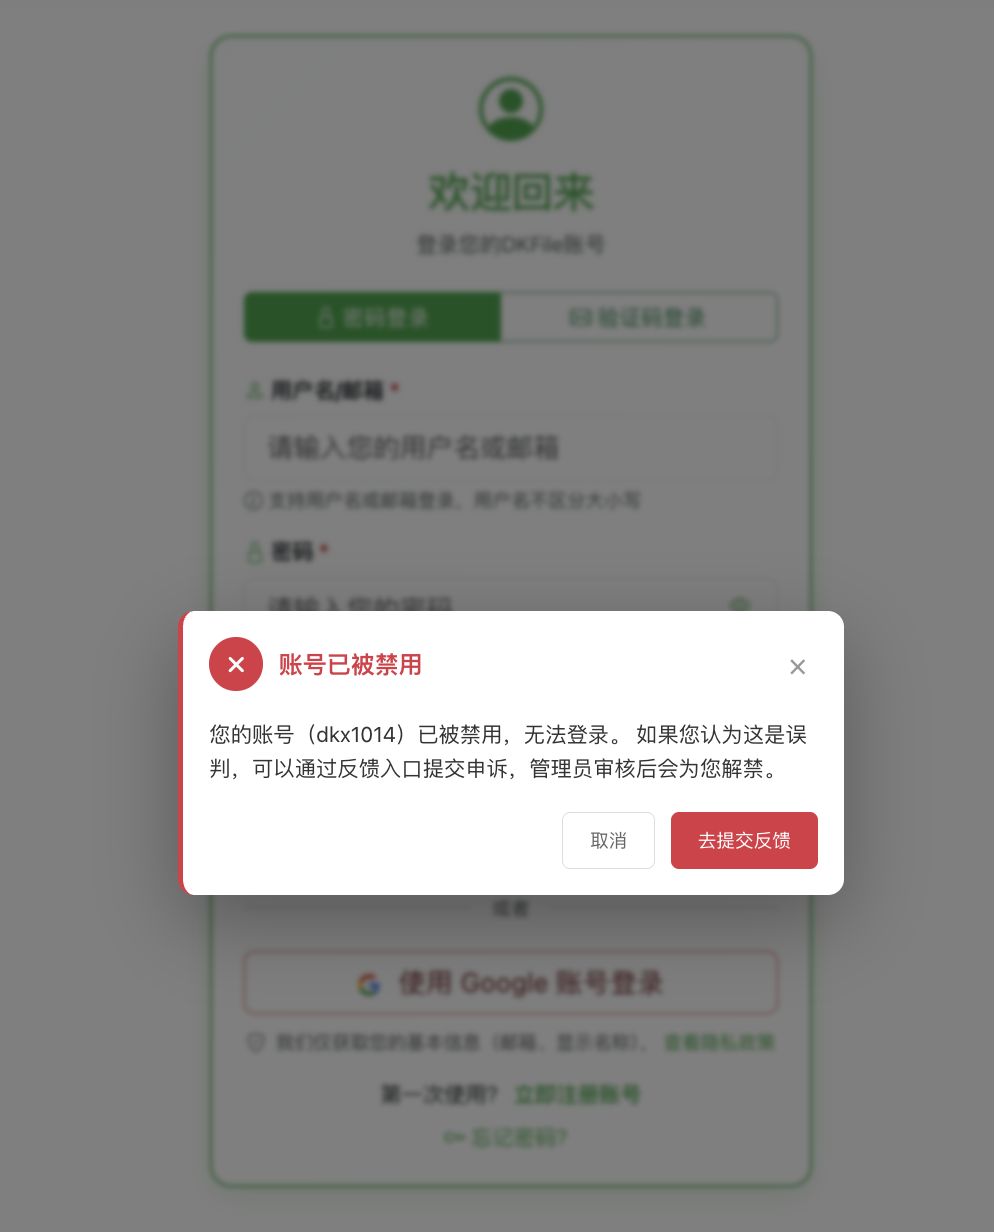This screenshot has height=1232, width=994.
Task: Click the Google logo icon
Action: coord(369,984)
